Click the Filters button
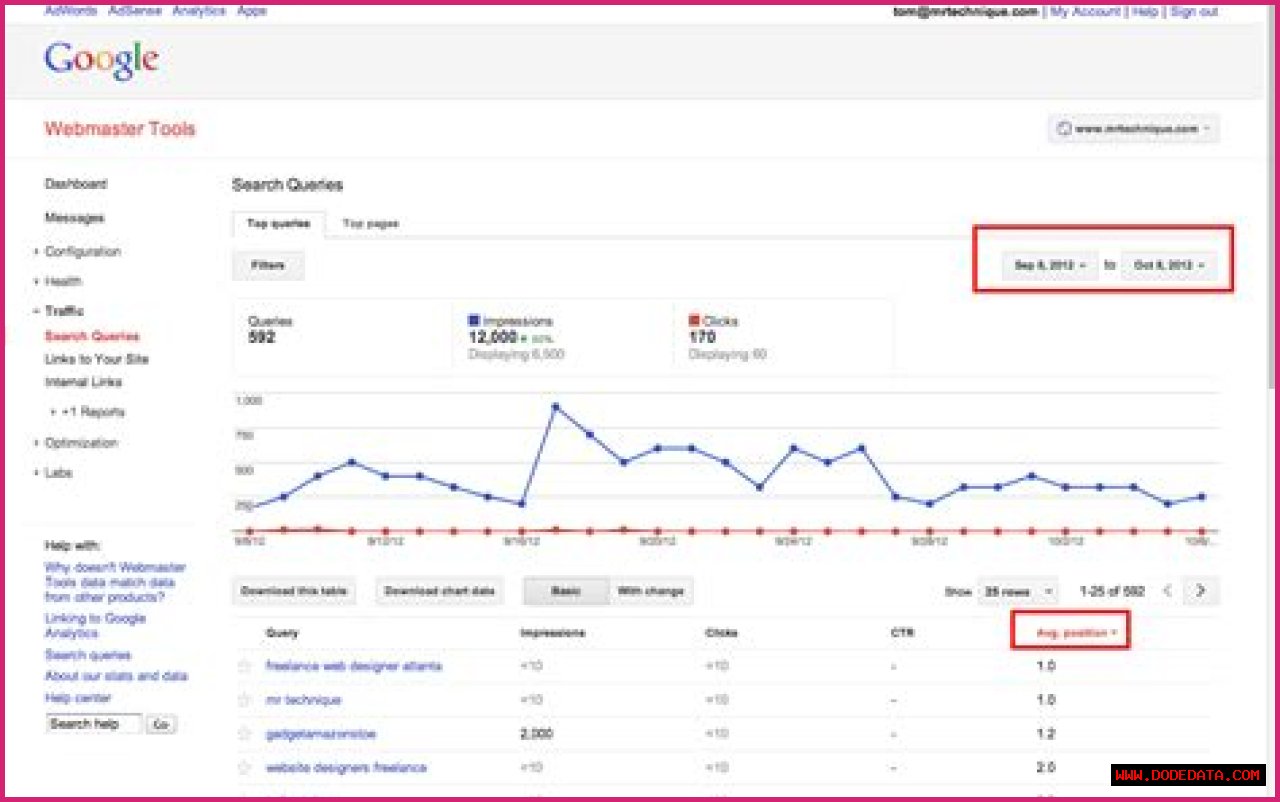 pyautogui.click(x=268, y=266)
